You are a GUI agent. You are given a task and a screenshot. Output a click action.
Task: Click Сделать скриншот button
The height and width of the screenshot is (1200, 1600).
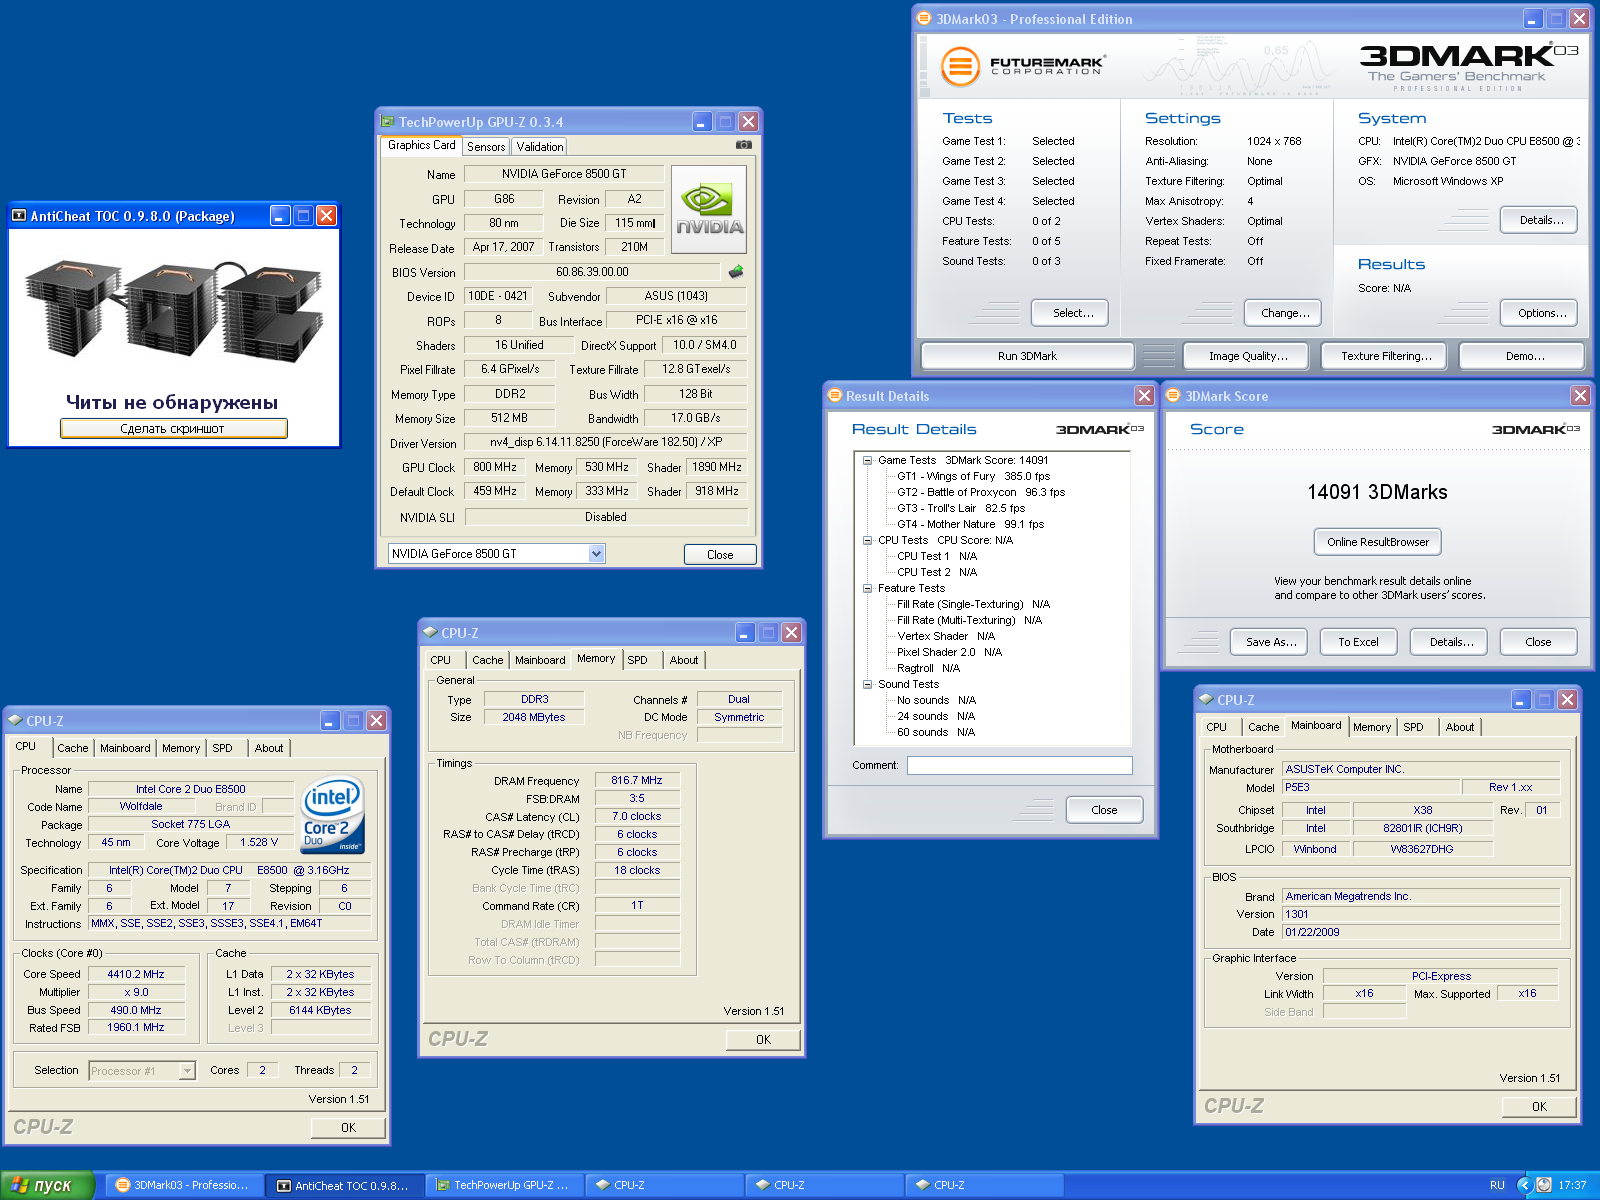[173, 429]
